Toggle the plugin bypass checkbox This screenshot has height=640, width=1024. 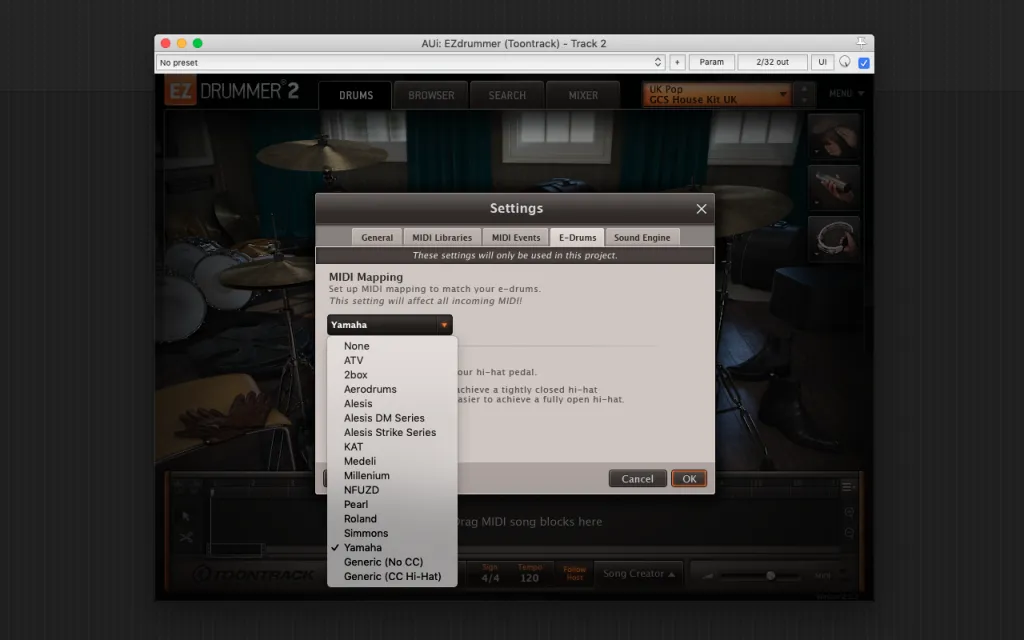point(863,63)
